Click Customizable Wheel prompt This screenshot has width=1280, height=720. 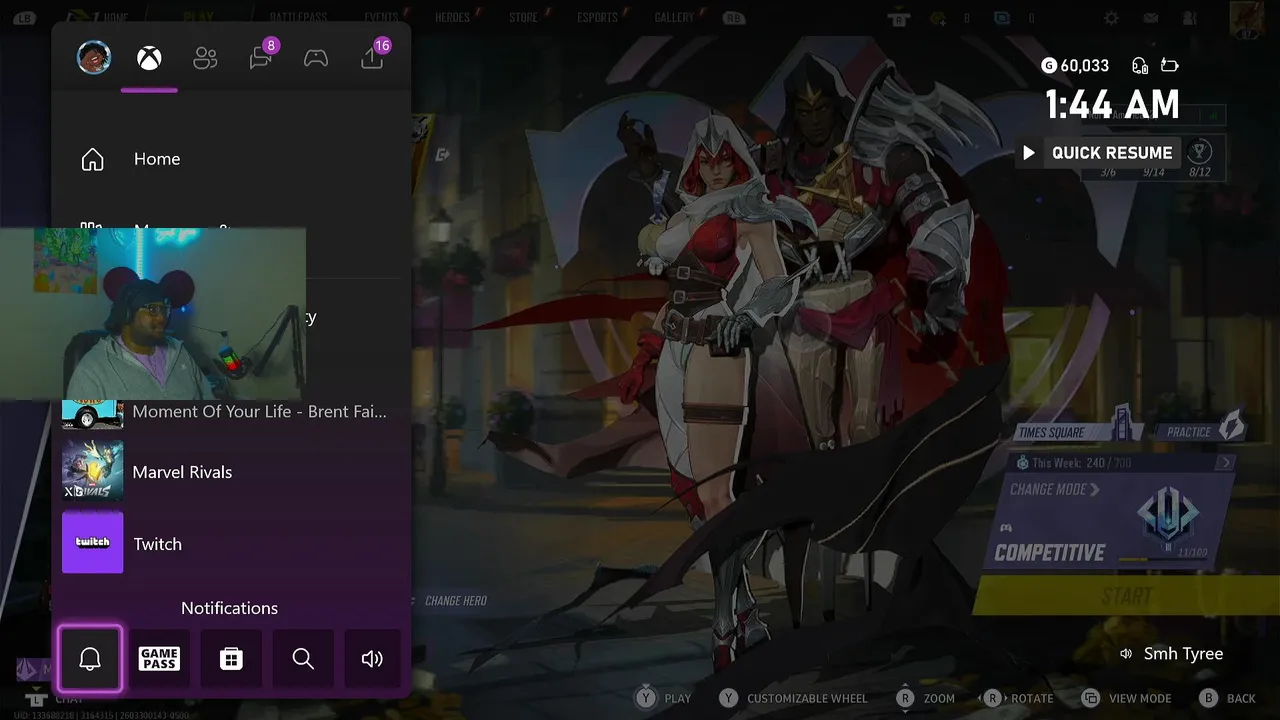point(794,698)
